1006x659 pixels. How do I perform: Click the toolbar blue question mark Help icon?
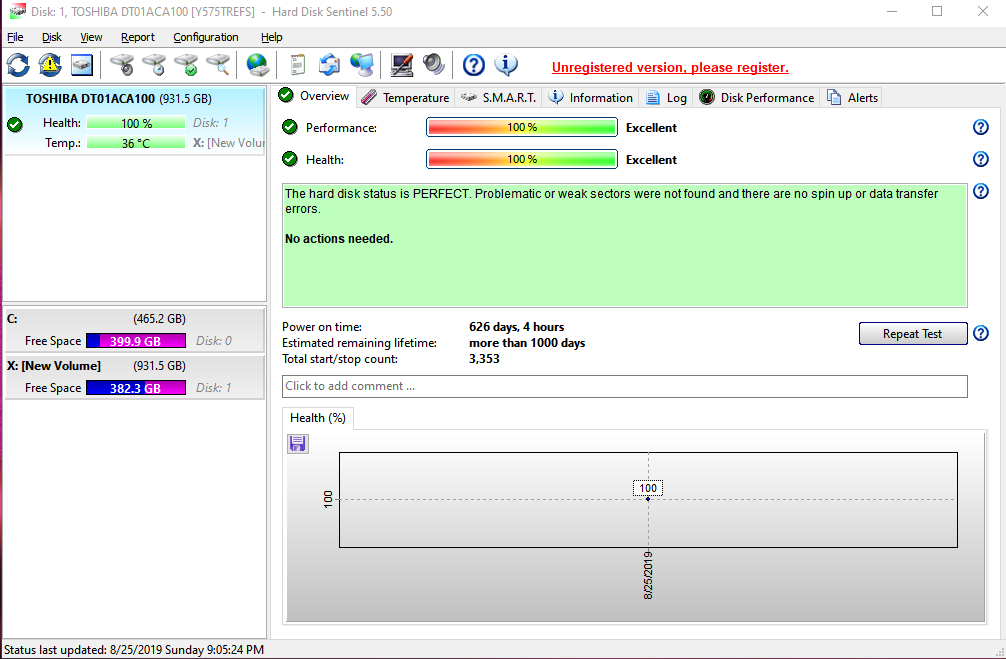[473, 65]
